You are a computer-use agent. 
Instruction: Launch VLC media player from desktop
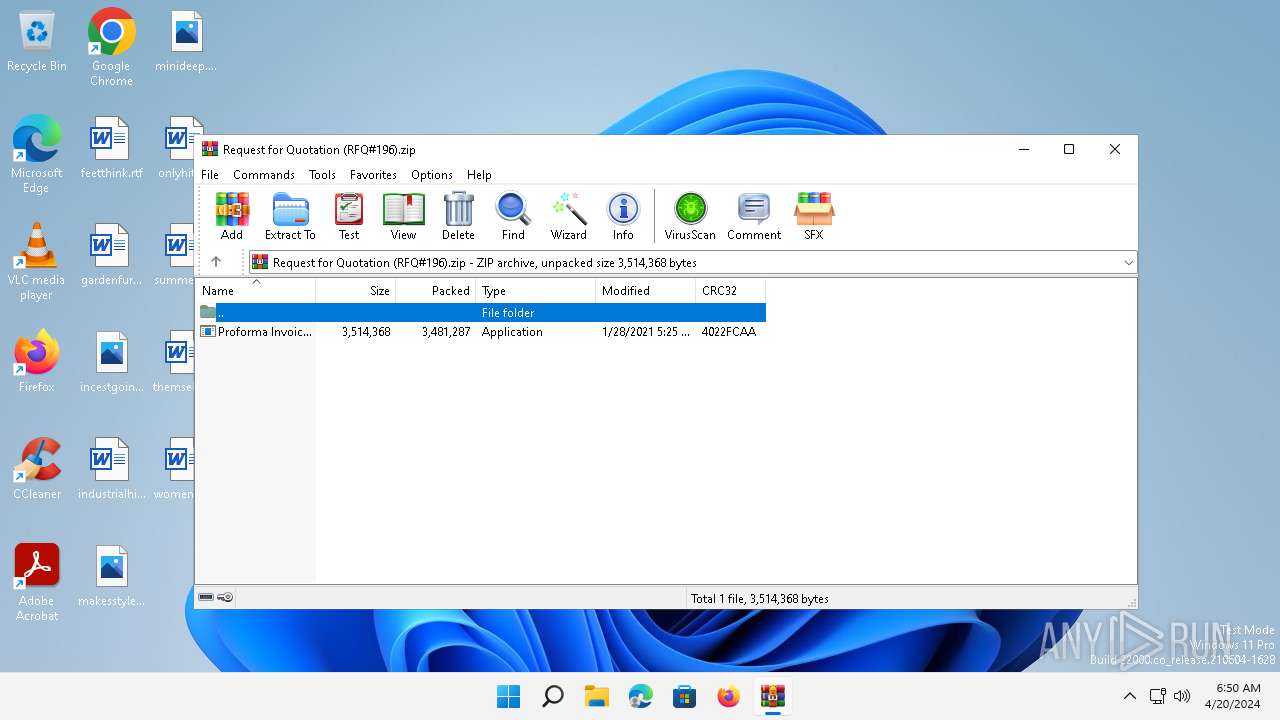tap(37, 261)
